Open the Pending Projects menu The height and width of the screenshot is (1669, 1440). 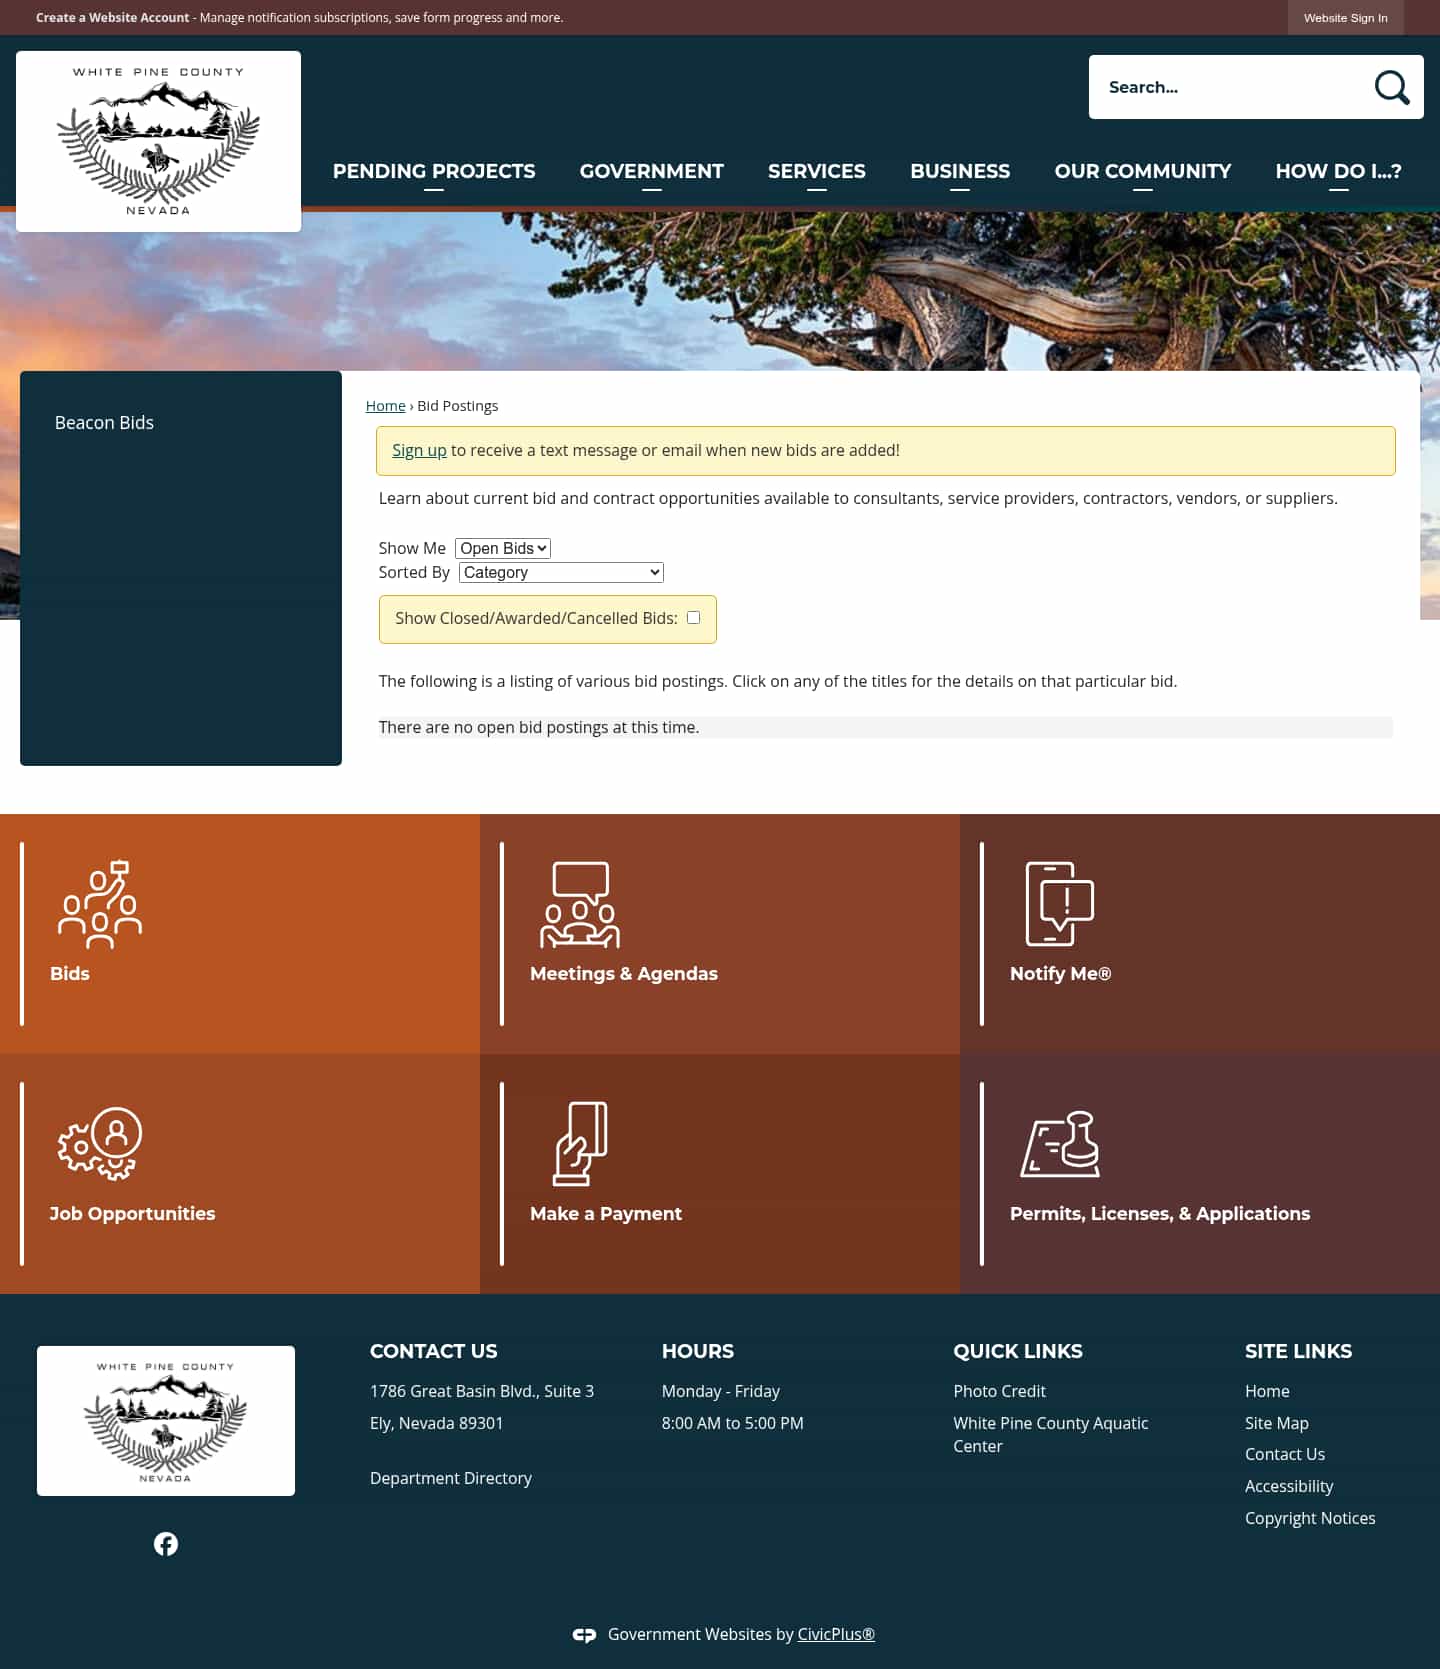pyautogui.click(x=434, y=171)
